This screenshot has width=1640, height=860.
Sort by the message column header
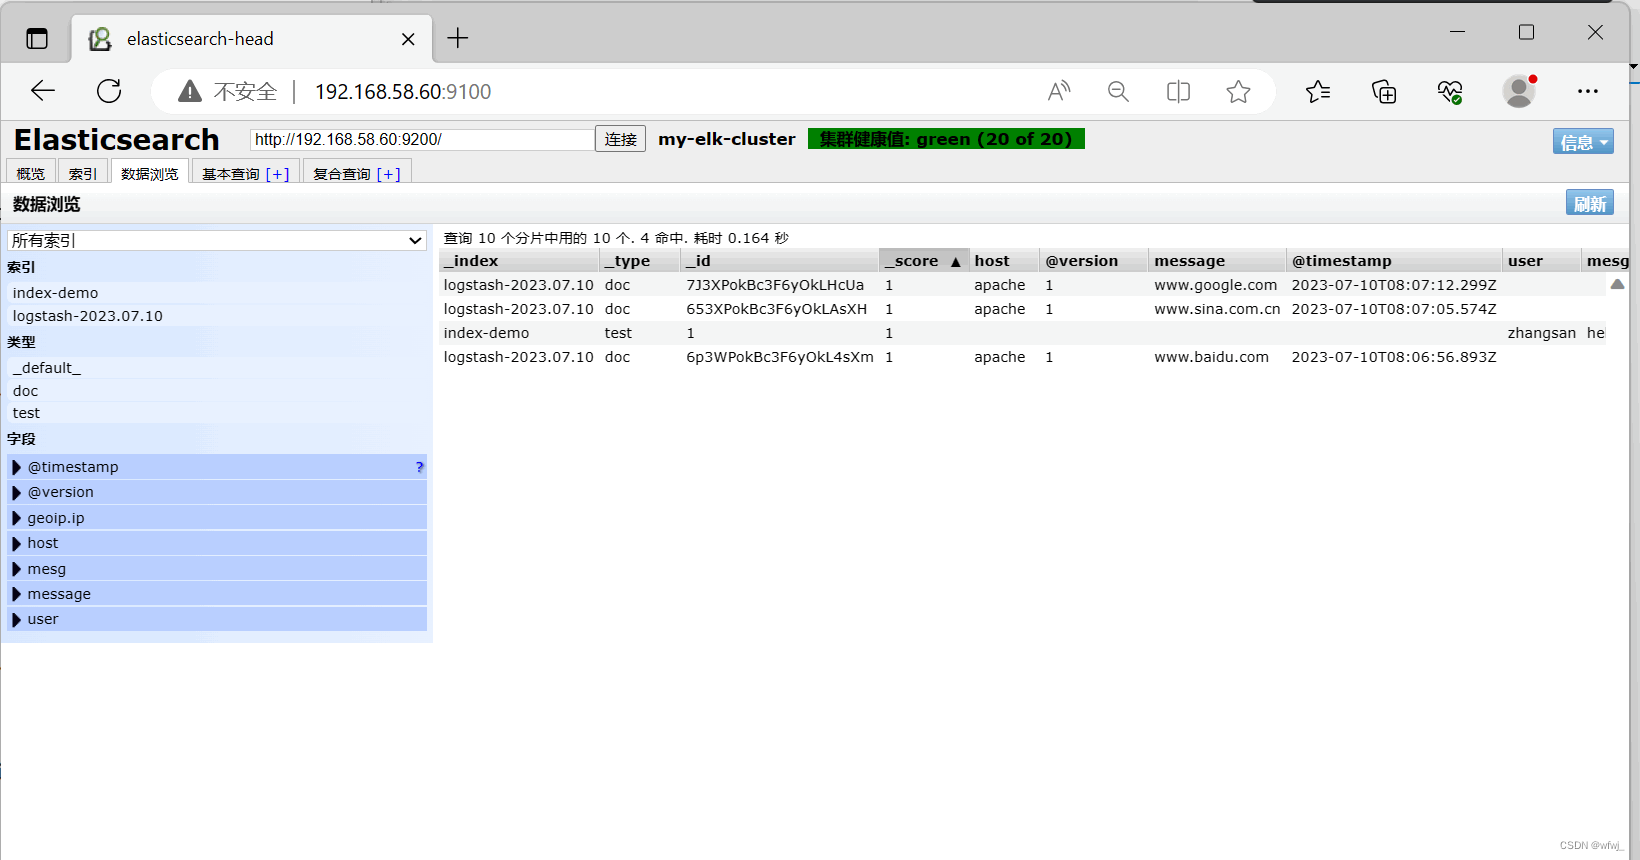coord(1217,261)
